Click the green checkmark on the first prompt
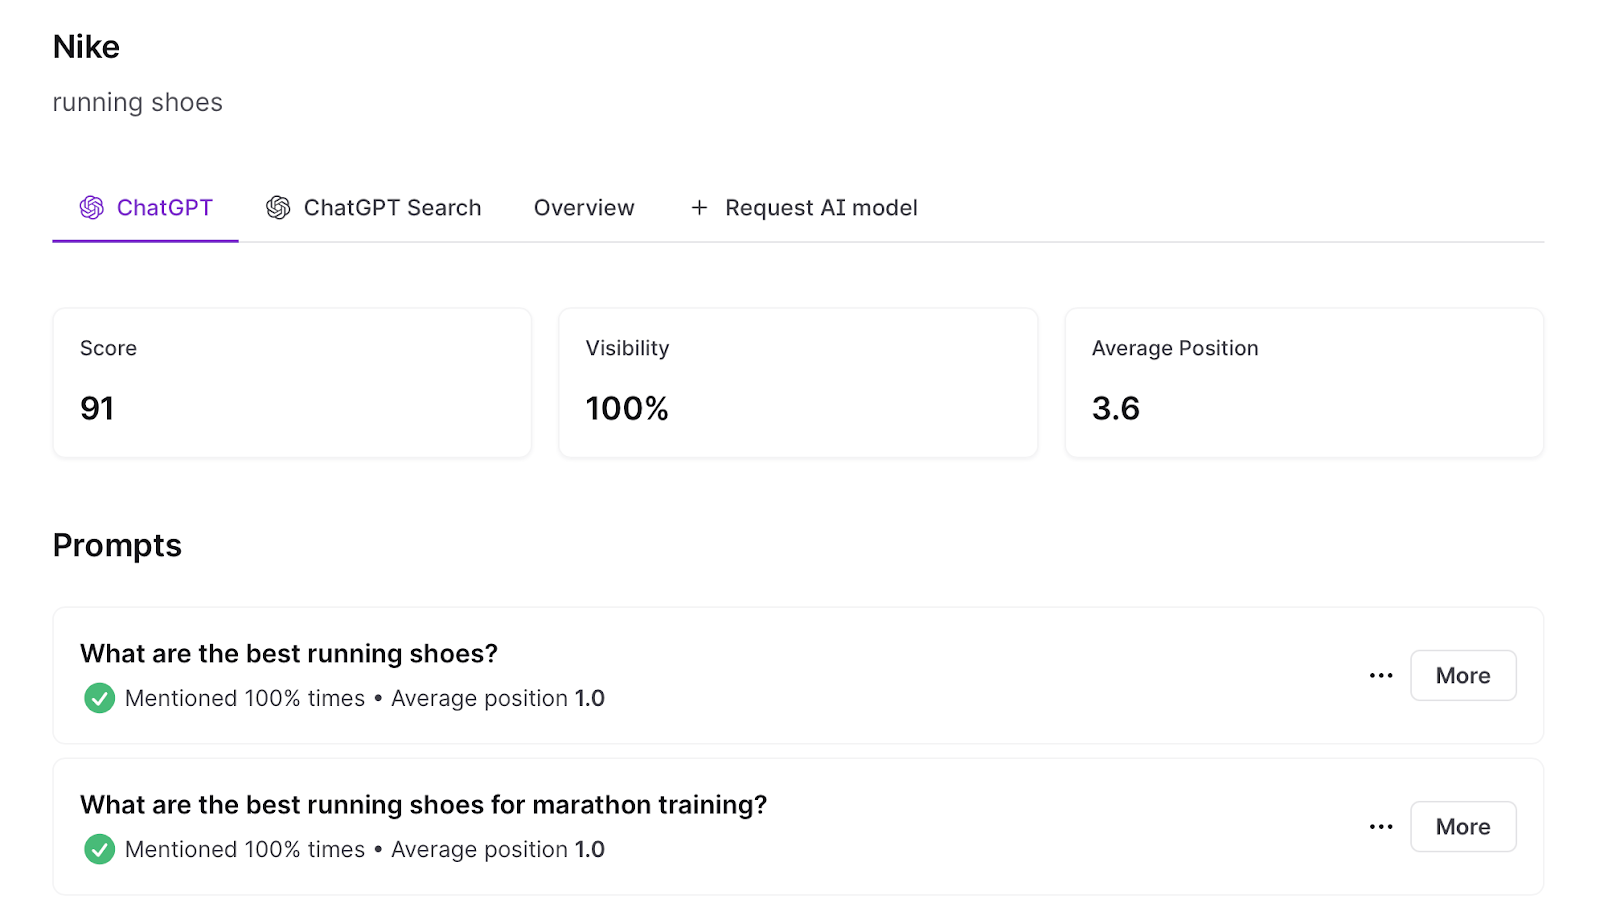Image resolution: width=1600 pixels, height=907 pixels. [98, 698]
